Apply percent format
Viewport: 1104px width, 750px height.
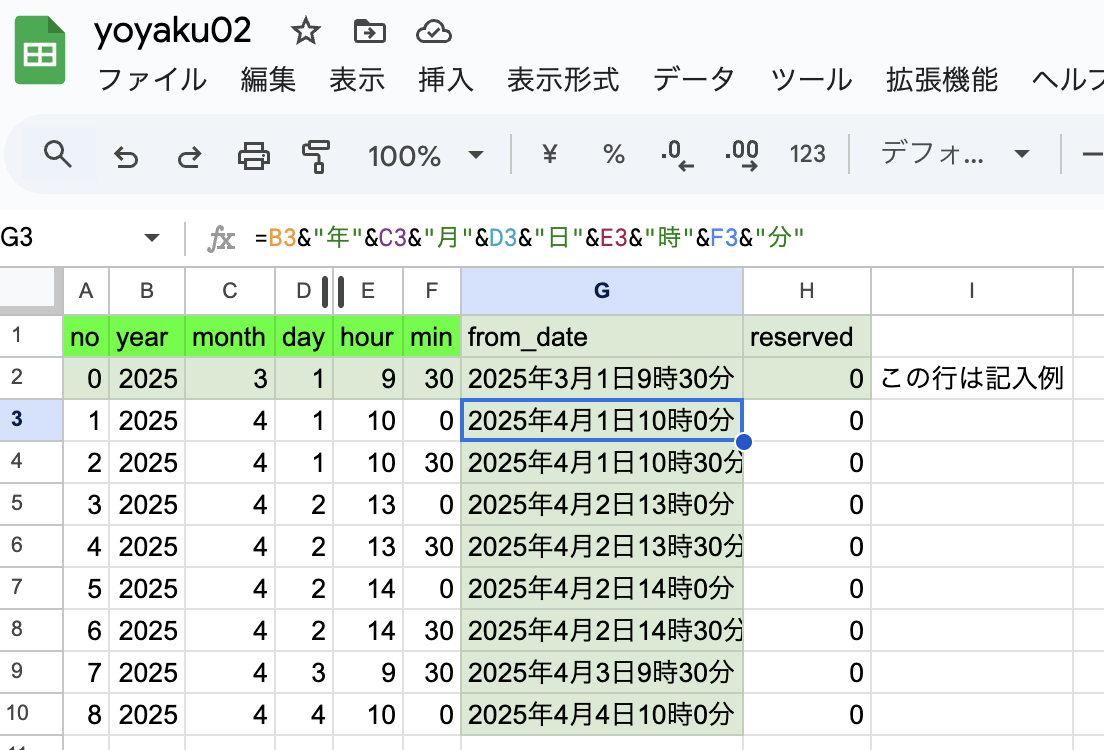[613, 154]
